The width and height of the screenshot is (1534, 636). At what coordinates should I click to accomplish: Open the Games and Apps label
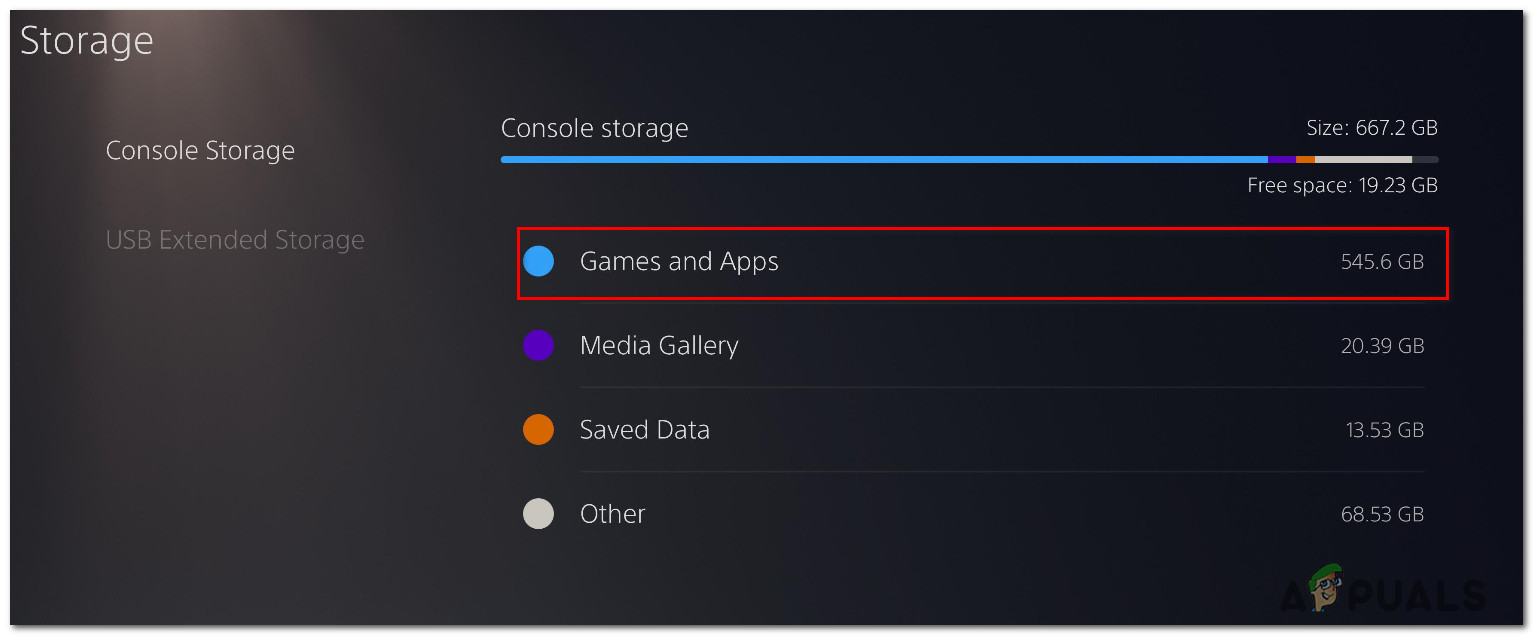679,262
